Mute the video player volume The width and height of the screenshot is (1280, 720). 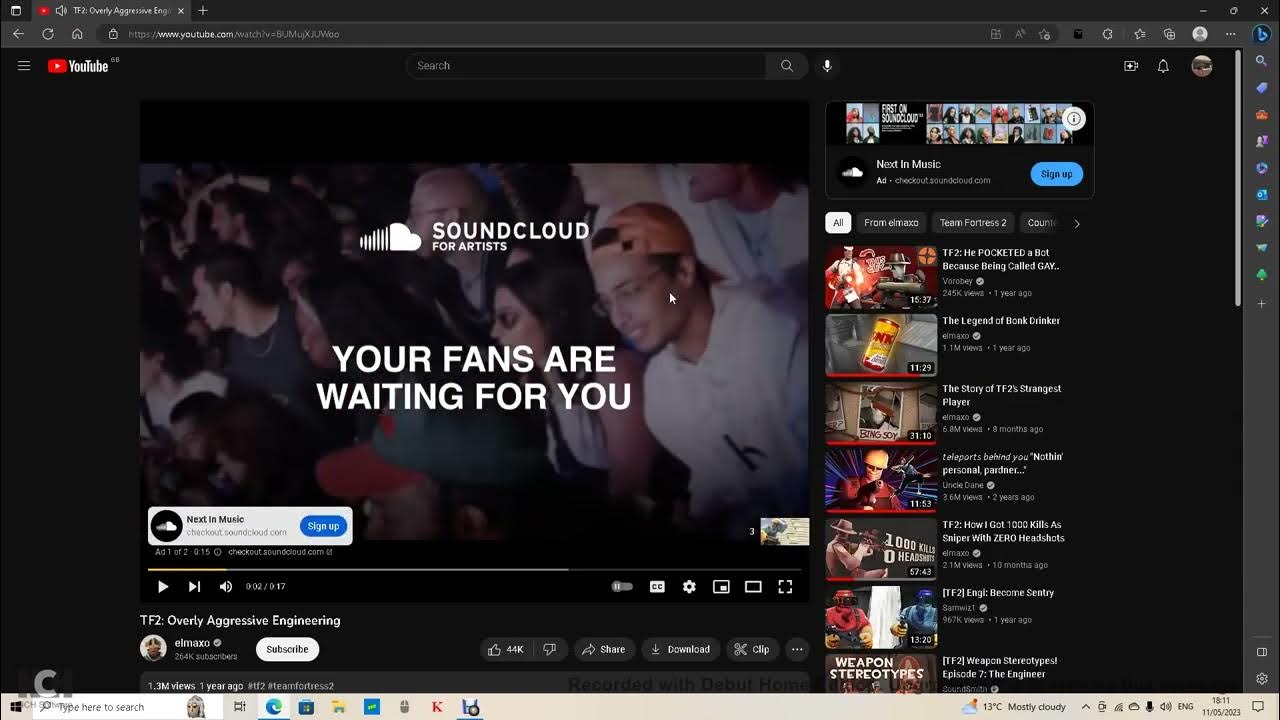point(226,587)
